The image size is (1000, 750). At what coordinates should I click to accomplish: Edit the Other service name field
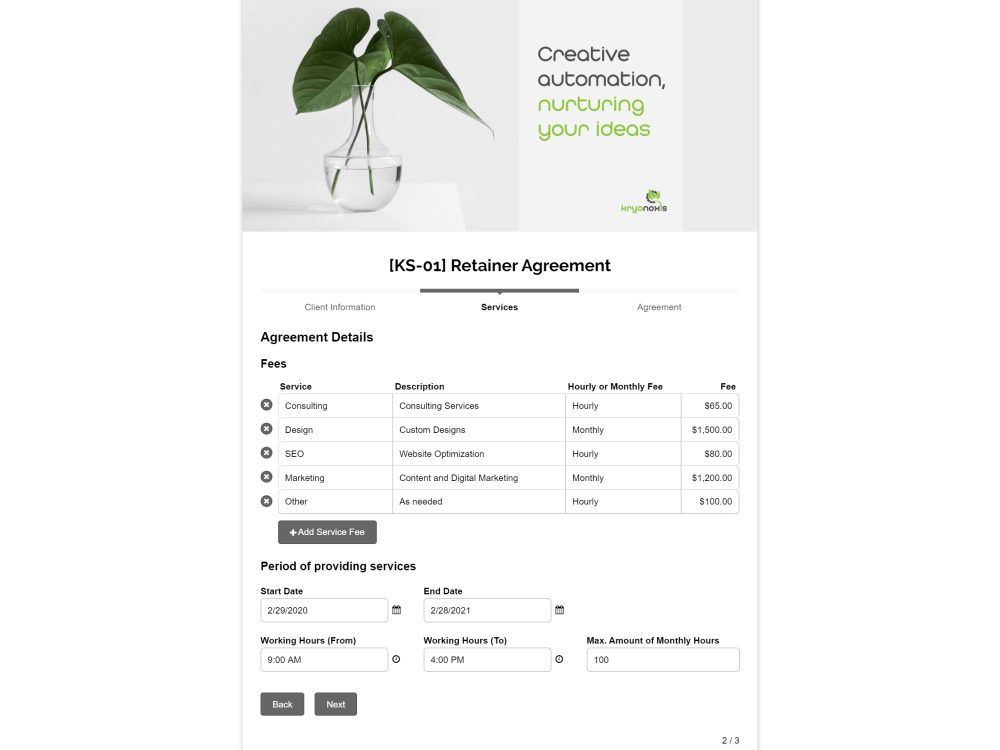point(335,501)
